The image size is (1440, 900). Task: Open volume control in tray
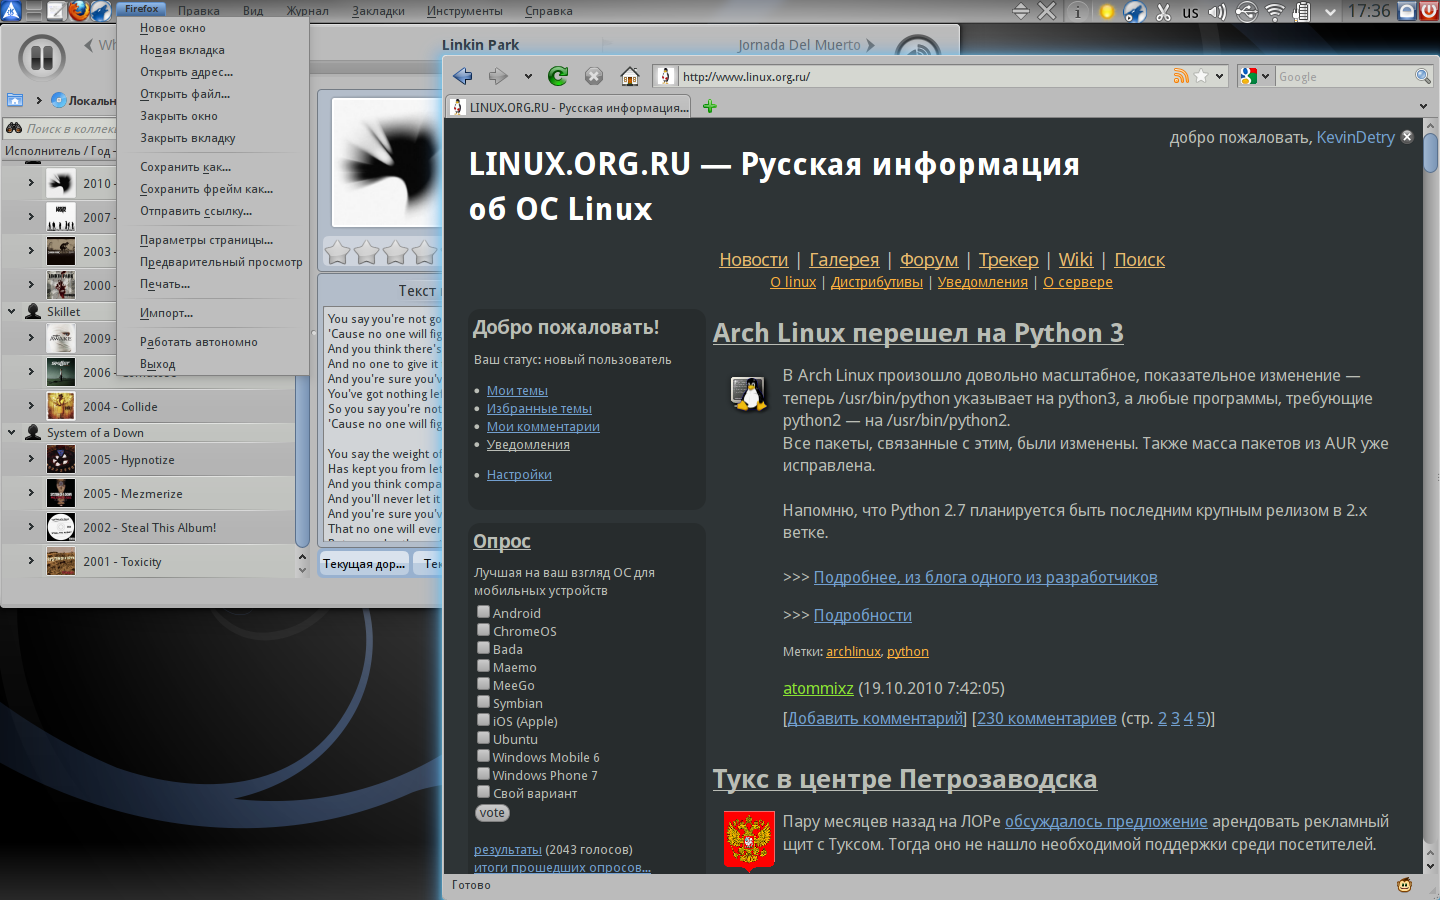point(1217,12)
